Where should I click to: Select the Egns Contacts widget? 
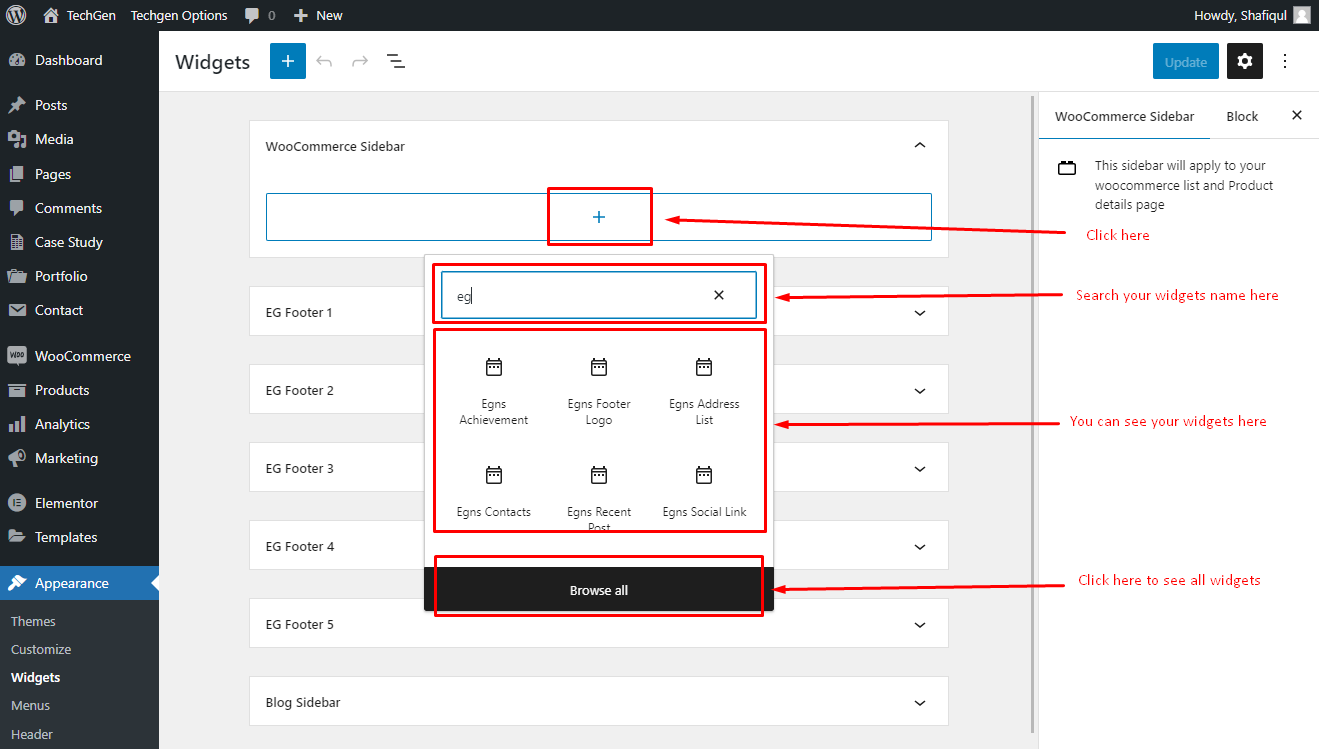click(493, 492)
